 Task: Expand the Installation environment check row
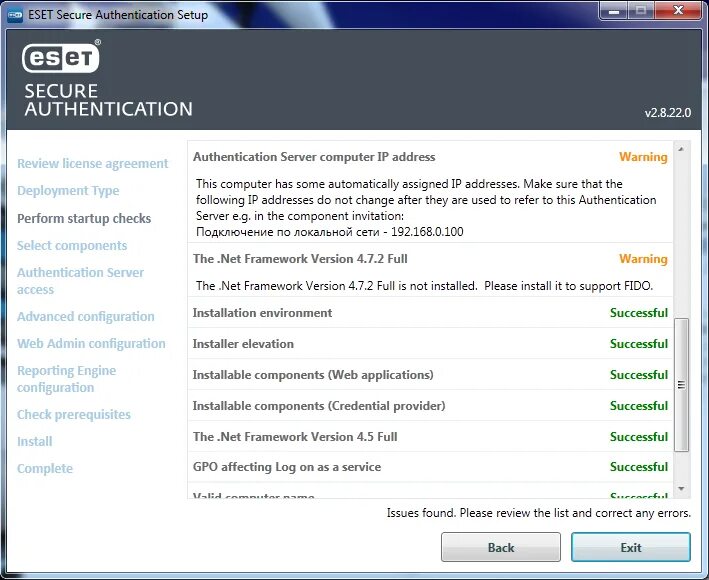click(430, 312)
